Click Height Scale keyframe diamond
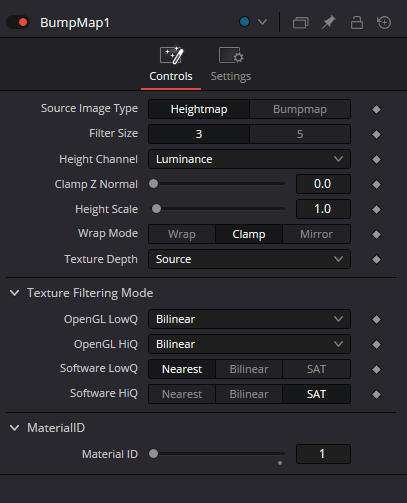 pyautogui.click(x=376, y=209)
